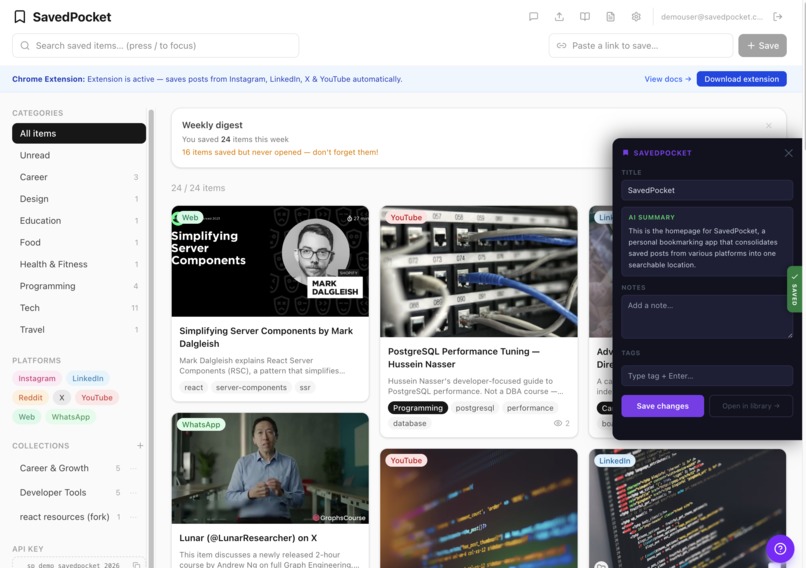This screenshot has height=568, width=806.
Task: Click the magnifier icon in search box
Action: point(25,46)
